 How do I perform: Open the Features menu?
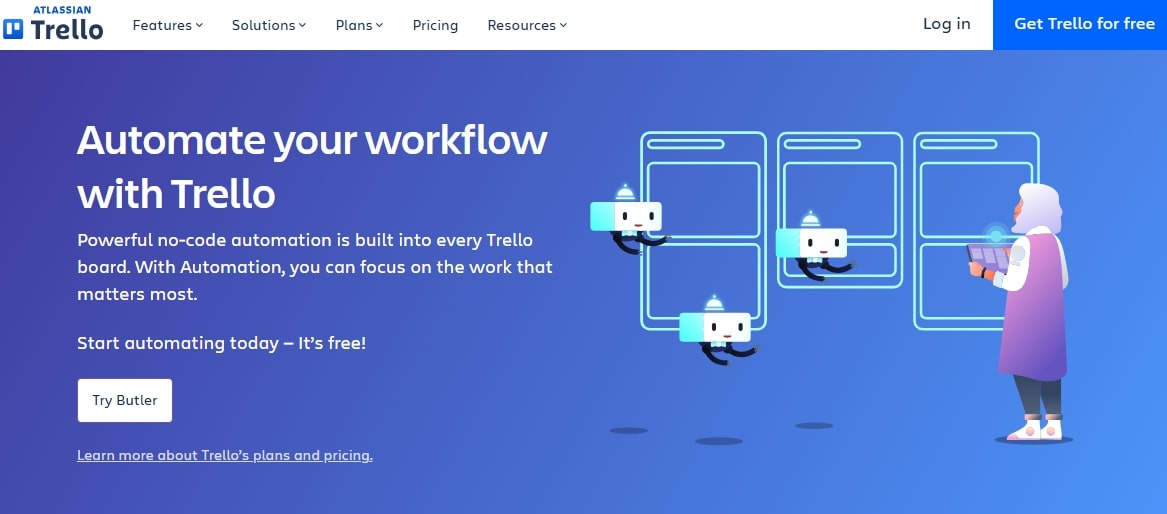click(167, 25)
